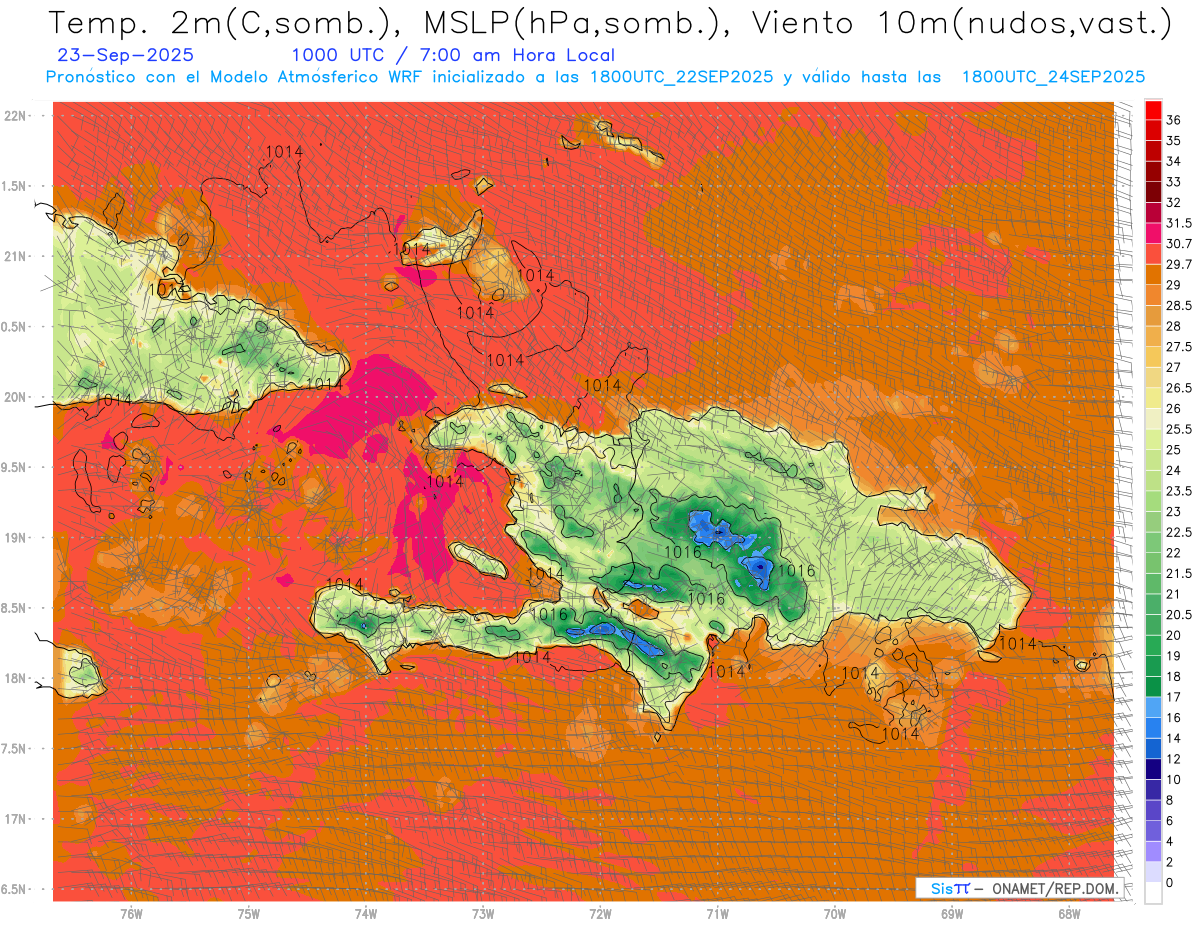Click the 19N latitude axis label
This screenshot has width=1200, height=927.
16,538
